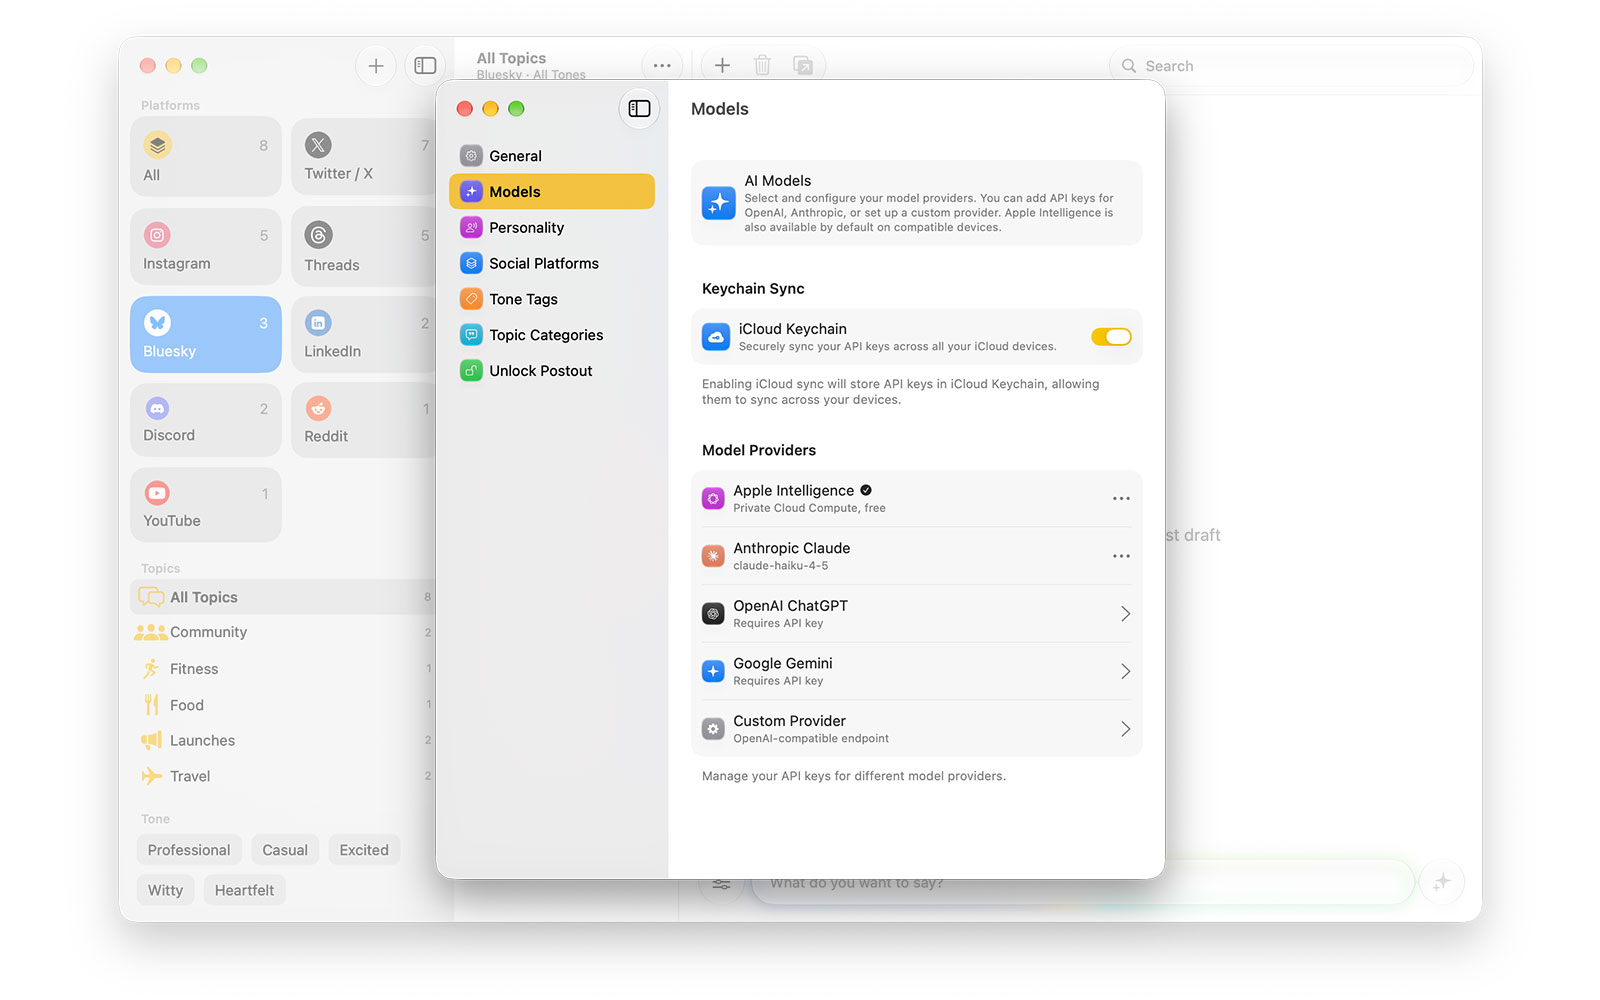Select the Discord platform card
1600x1000 pixels.
pyautogui.click(x=206, y=420)
